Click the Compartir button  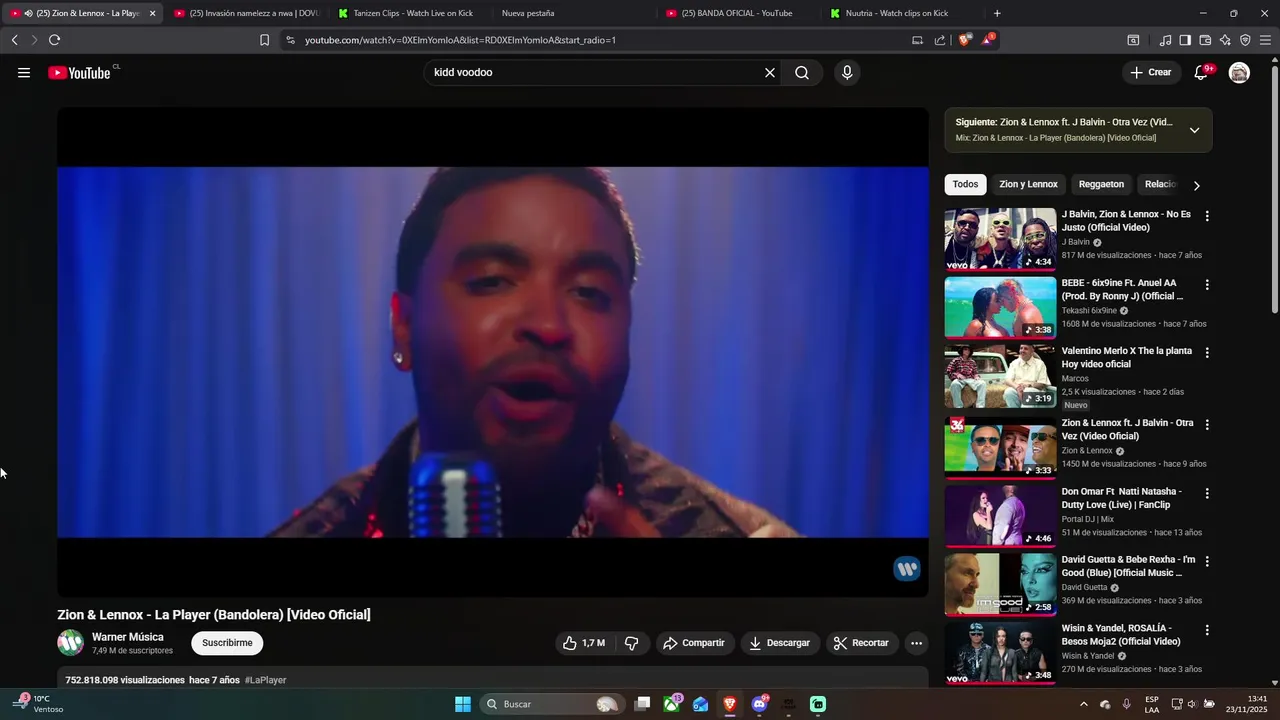pyautogui.click(x=694, y=643)
